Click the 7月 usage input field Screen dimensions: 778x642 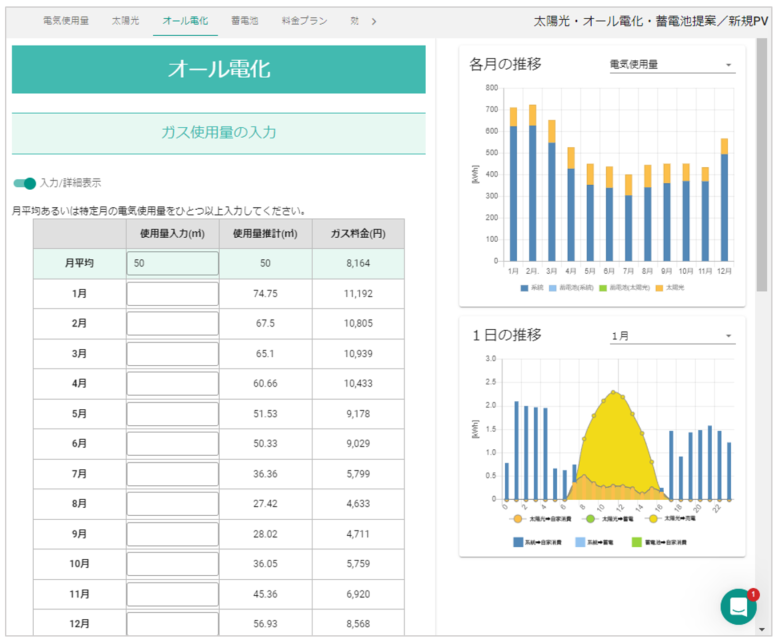[172, 474]
